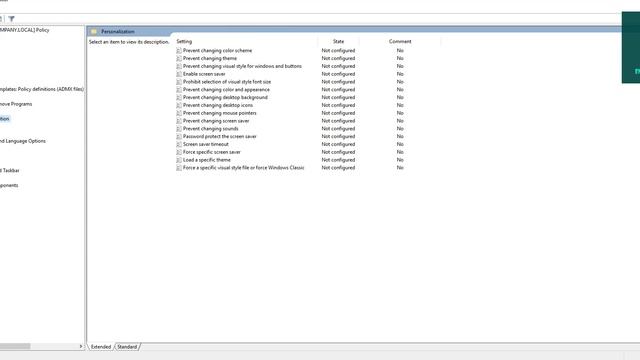Click Comment value No for Prevent changing theme
Screen dimensions: 640x360
tap(400, 58)
